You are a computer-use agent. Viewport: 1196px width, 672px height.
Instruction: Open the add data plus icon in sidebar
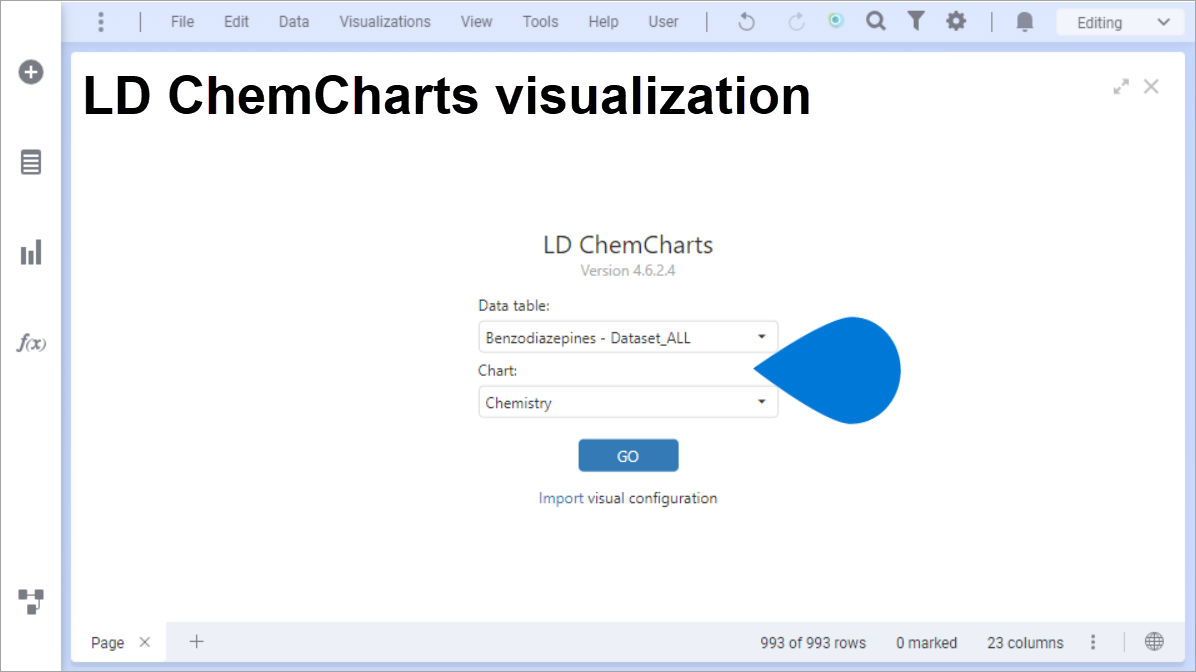pos(31,72)
